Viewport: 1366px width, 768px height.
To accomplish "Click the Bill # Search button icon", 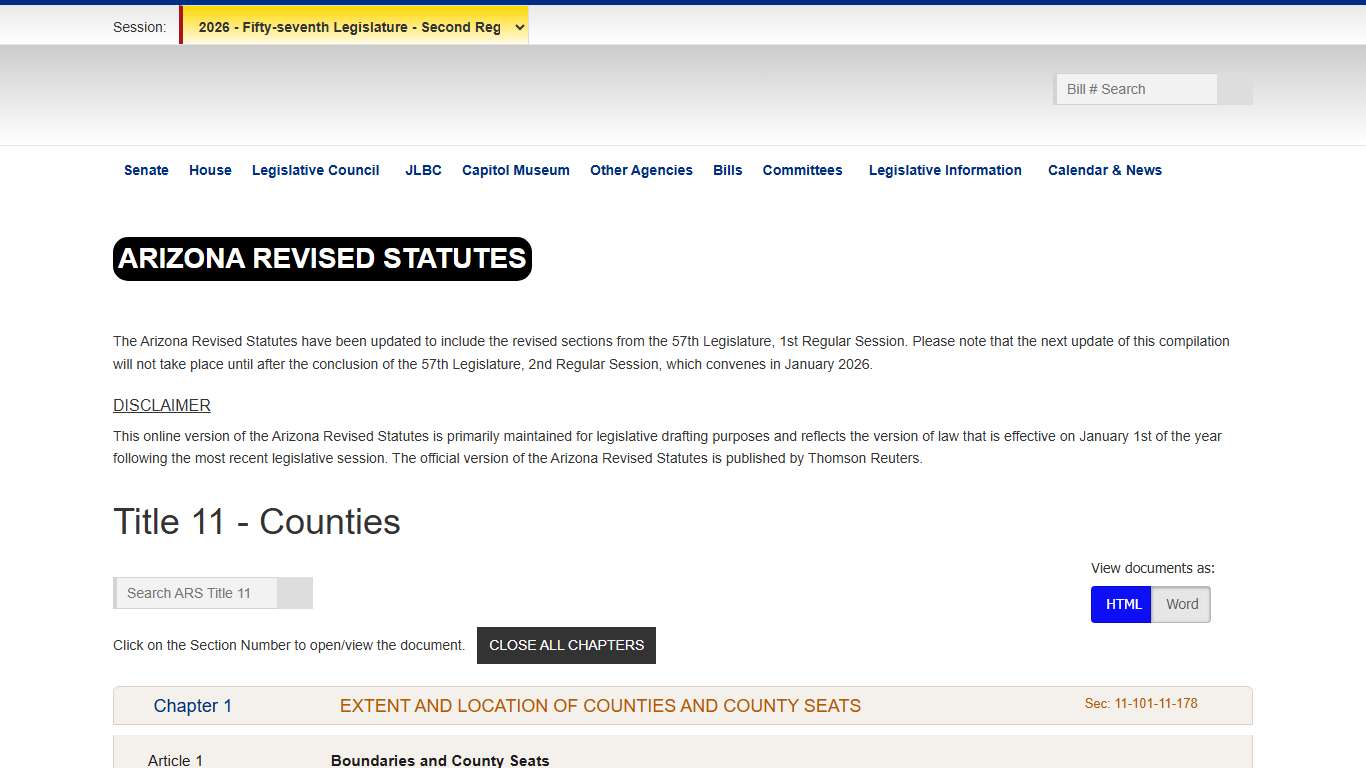I will 1235,89.
